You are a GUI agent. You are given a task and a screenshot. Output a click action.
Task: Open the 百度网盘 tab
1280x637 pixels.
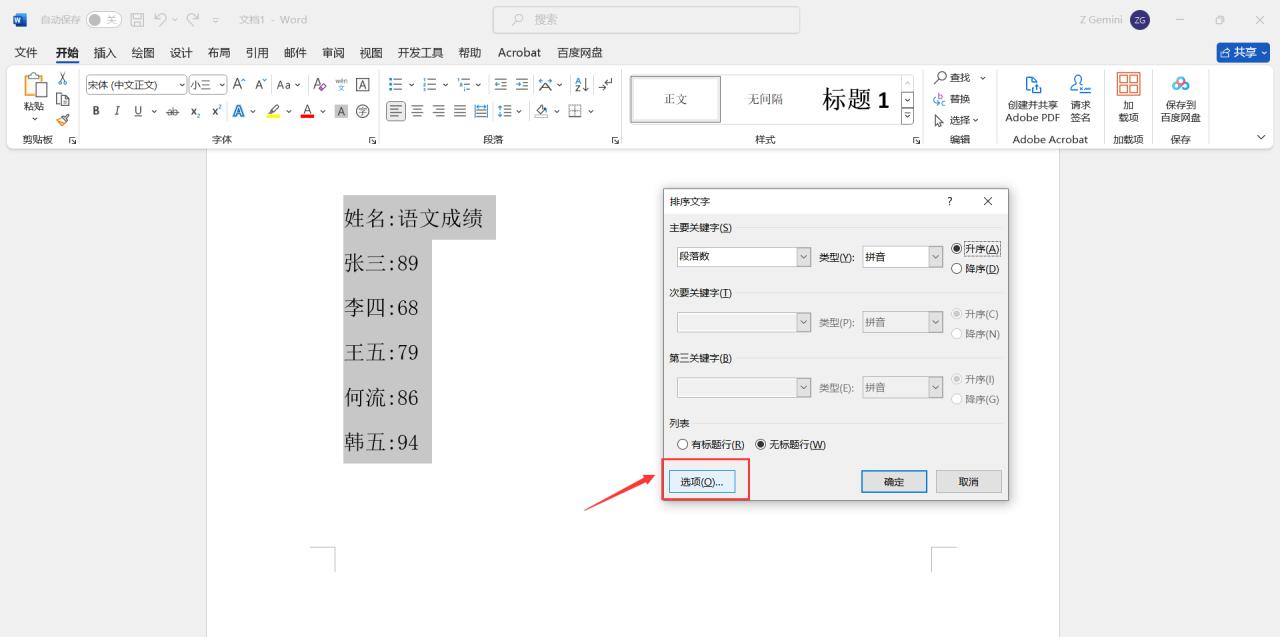point(580,52)
